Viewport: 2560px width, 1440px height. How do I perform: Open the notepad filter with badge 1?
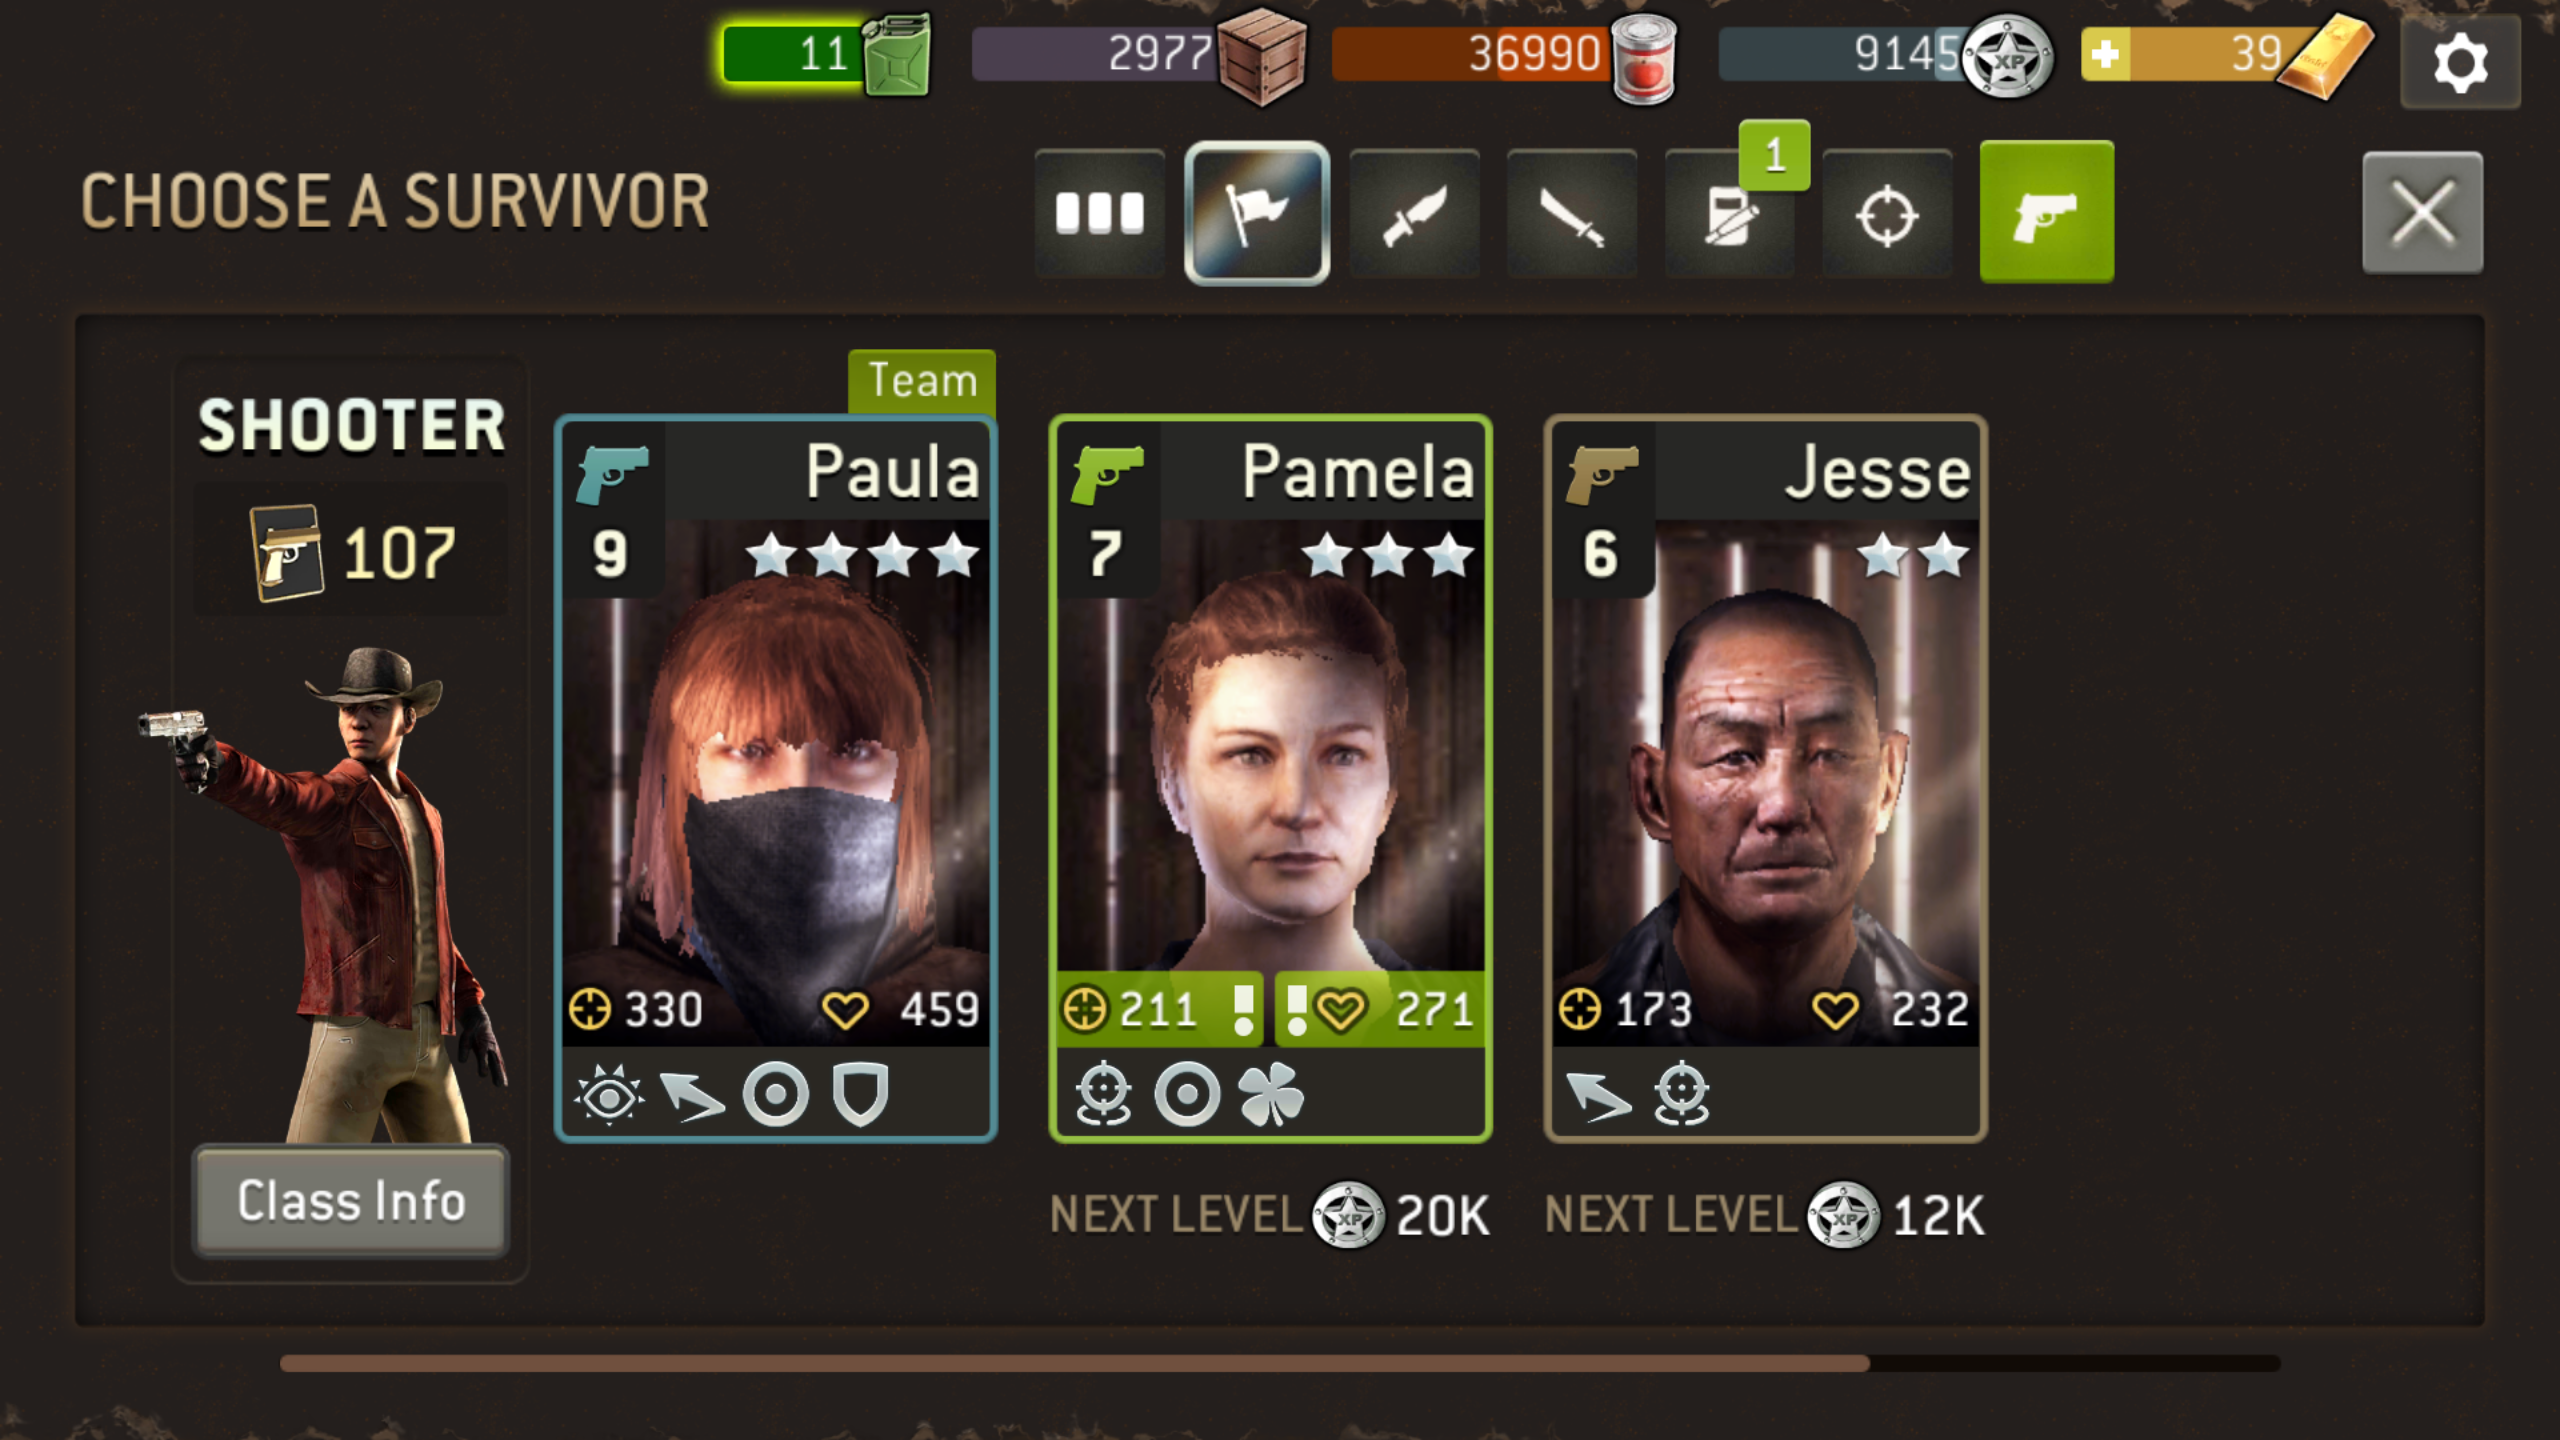(1729, 213)
